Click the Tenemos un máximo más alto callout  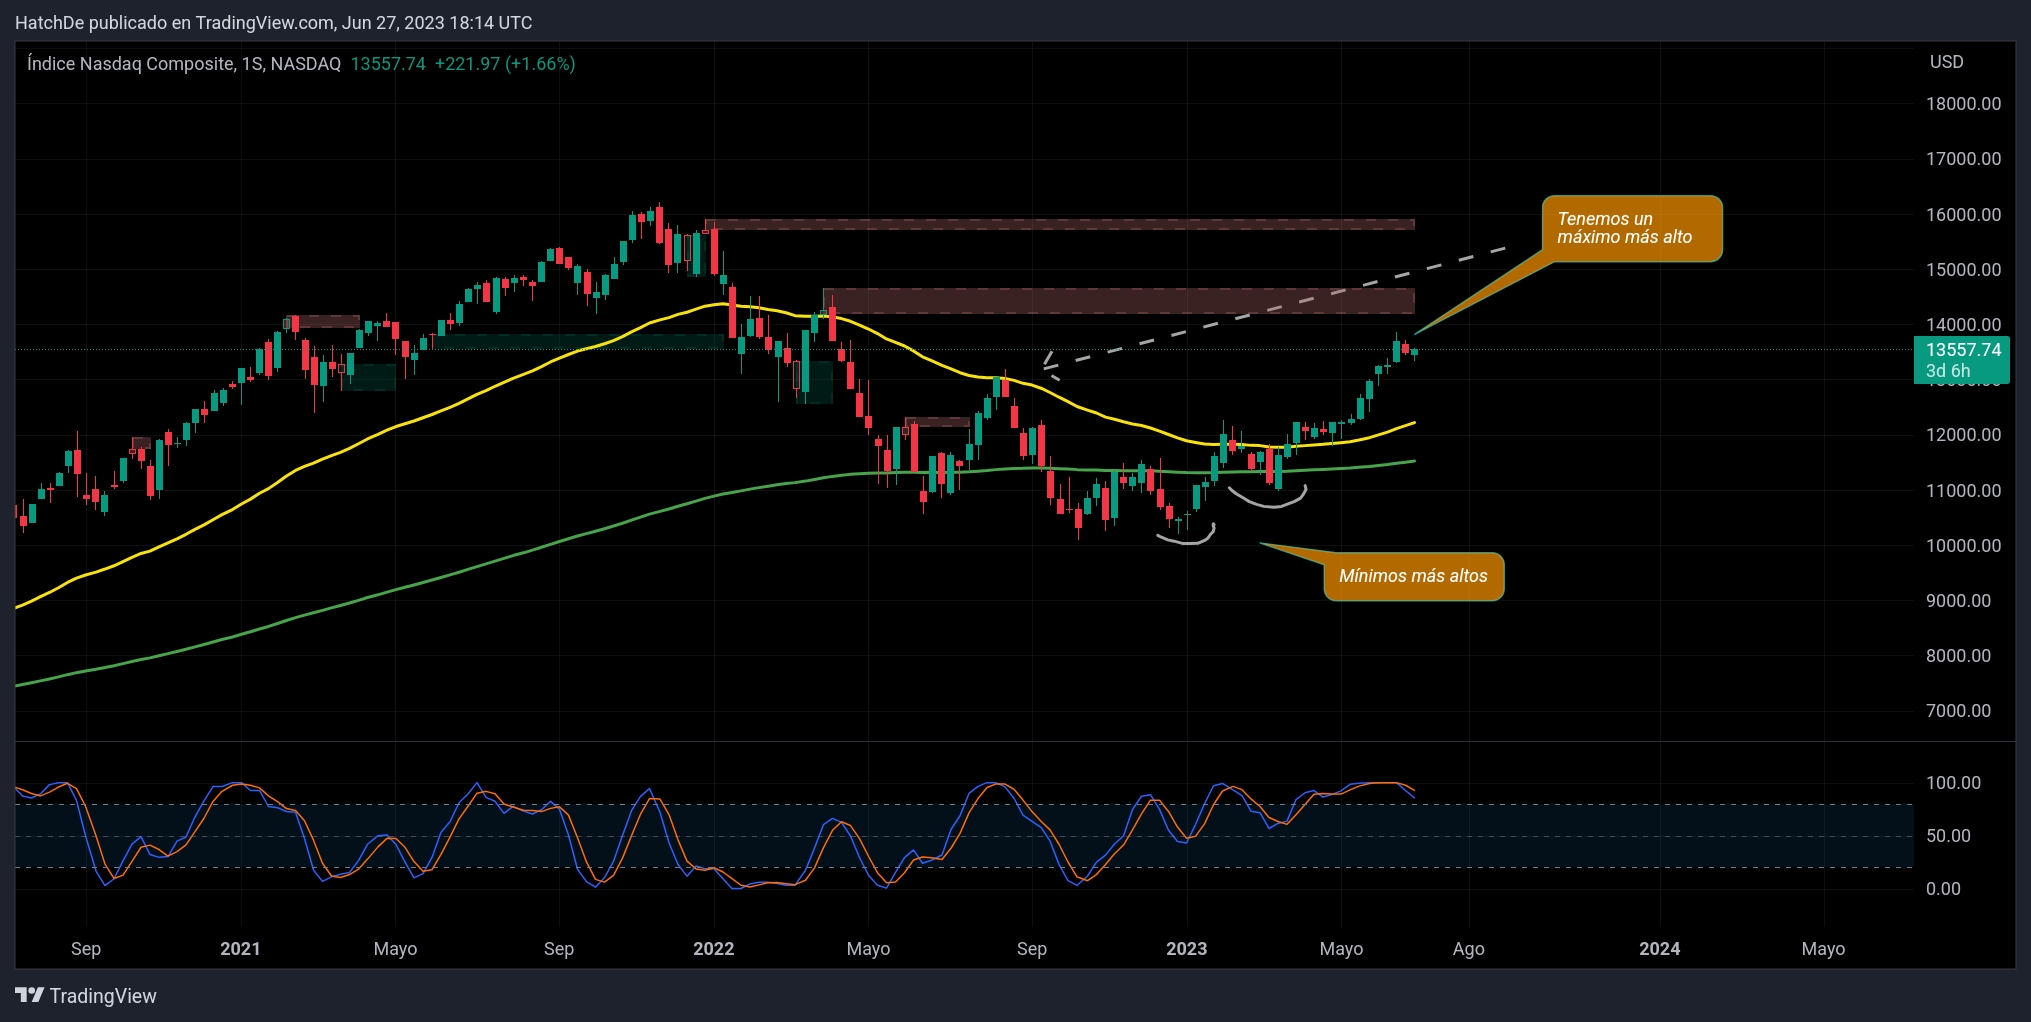coord(1632,228)
